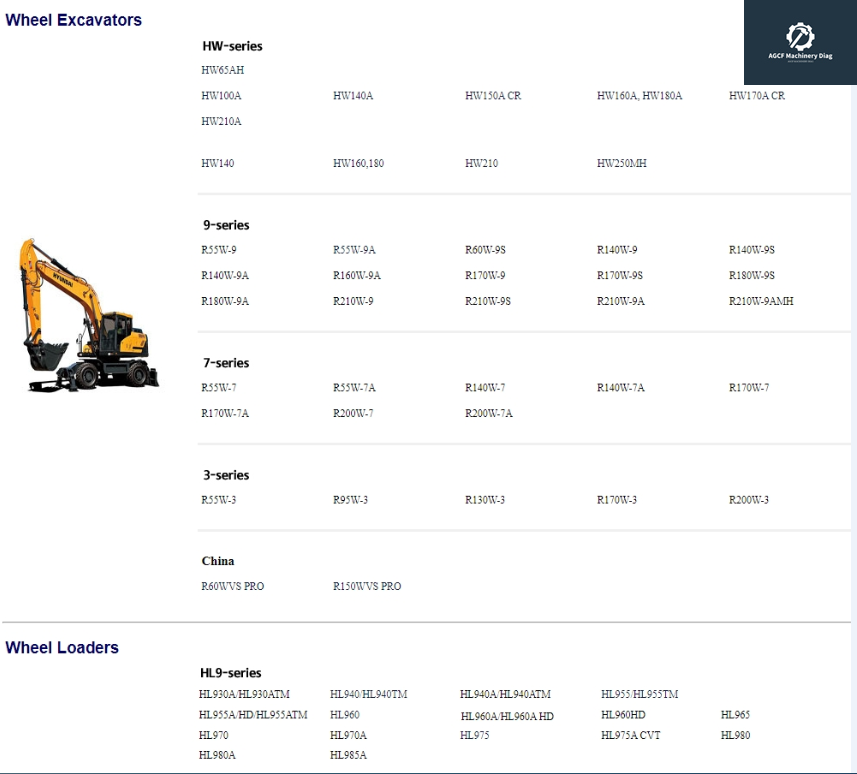Select the R140W-7A model
Viewport: 857px width, 774px height.
621,388
